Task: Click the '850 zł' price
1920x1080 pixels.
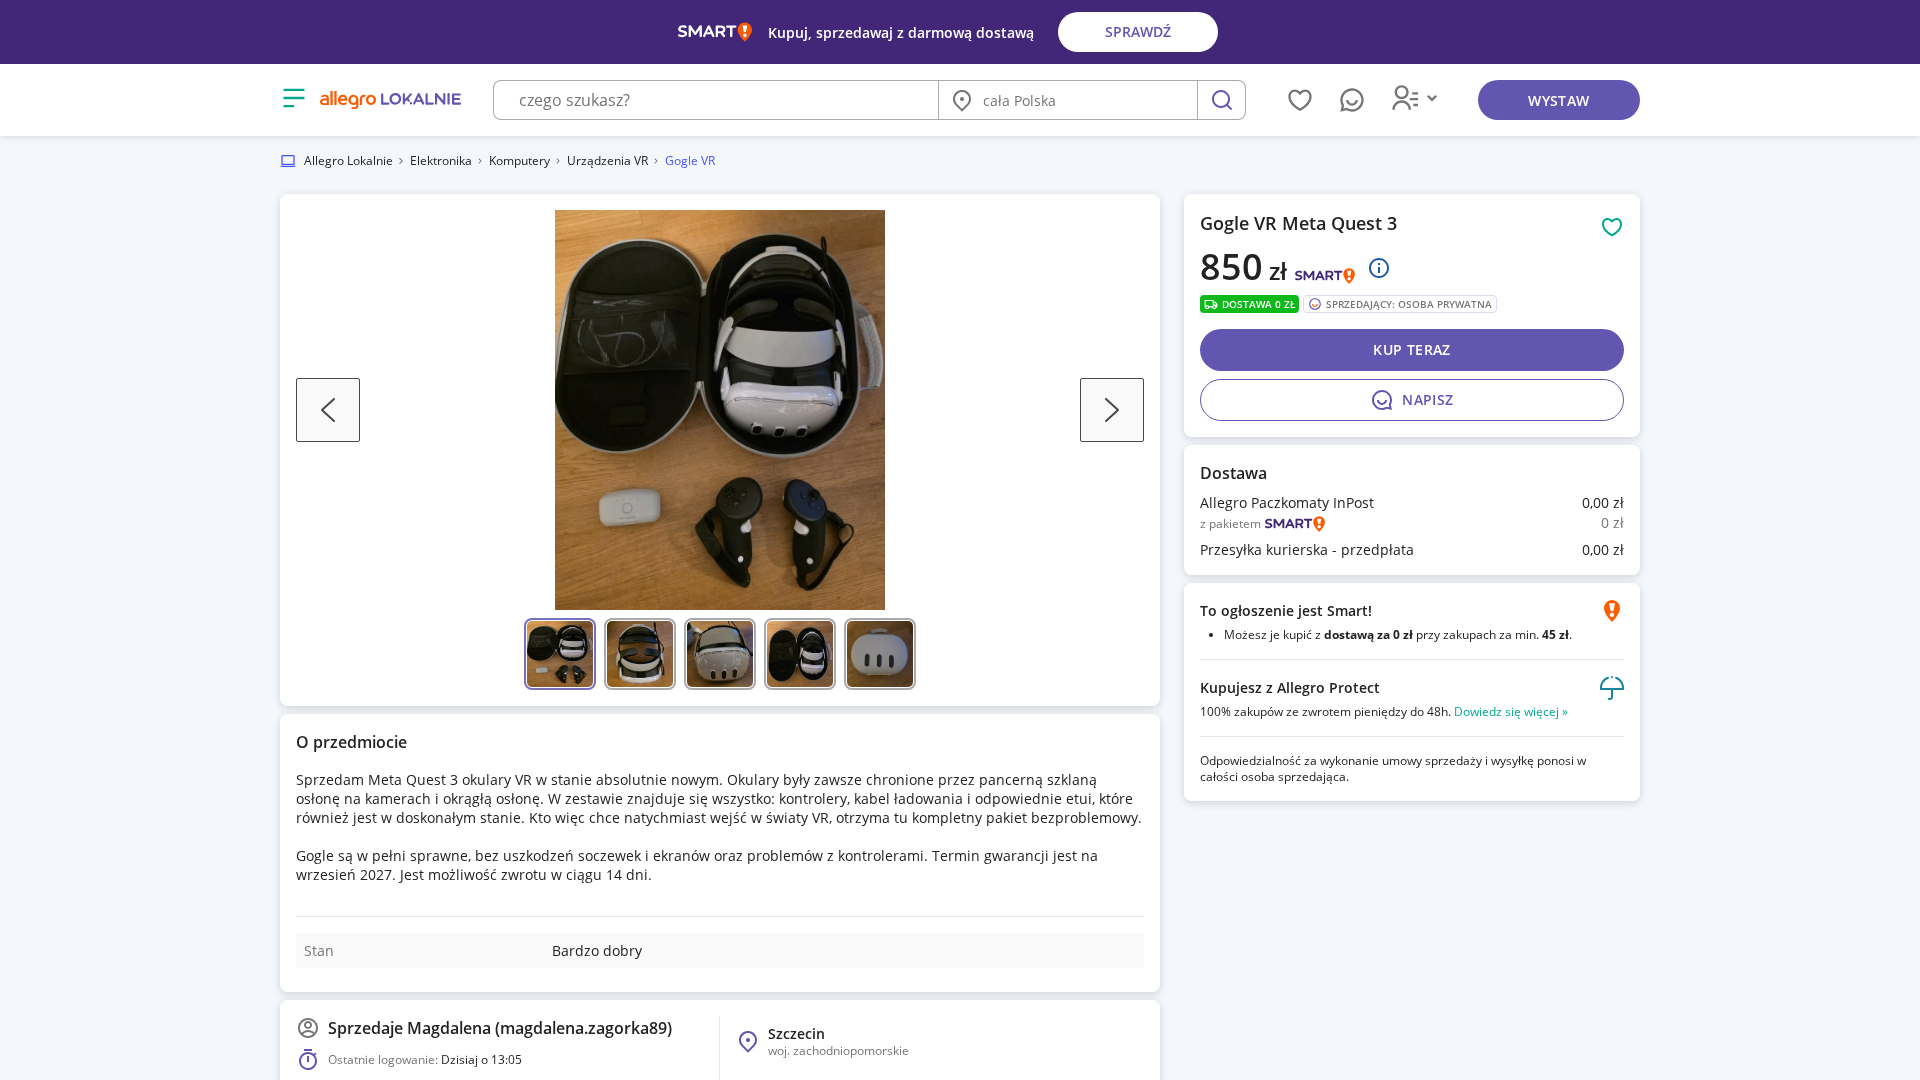Action: coord(1244,267)
